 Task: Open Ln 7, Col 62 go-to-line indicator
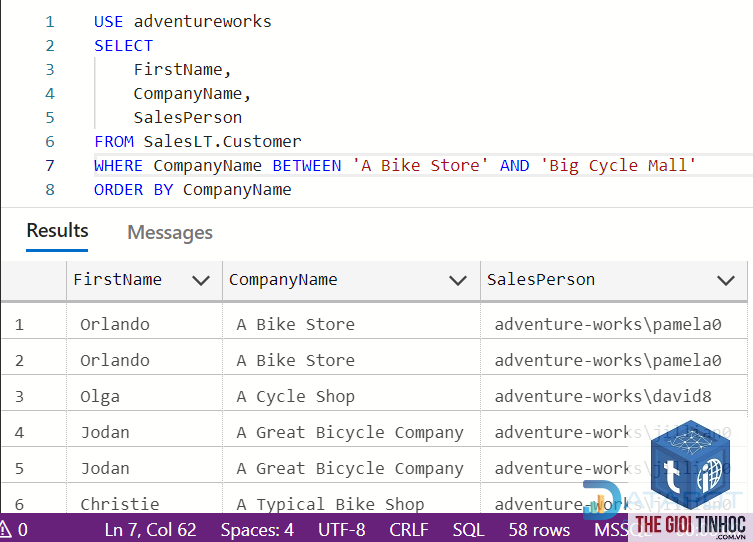150,530
